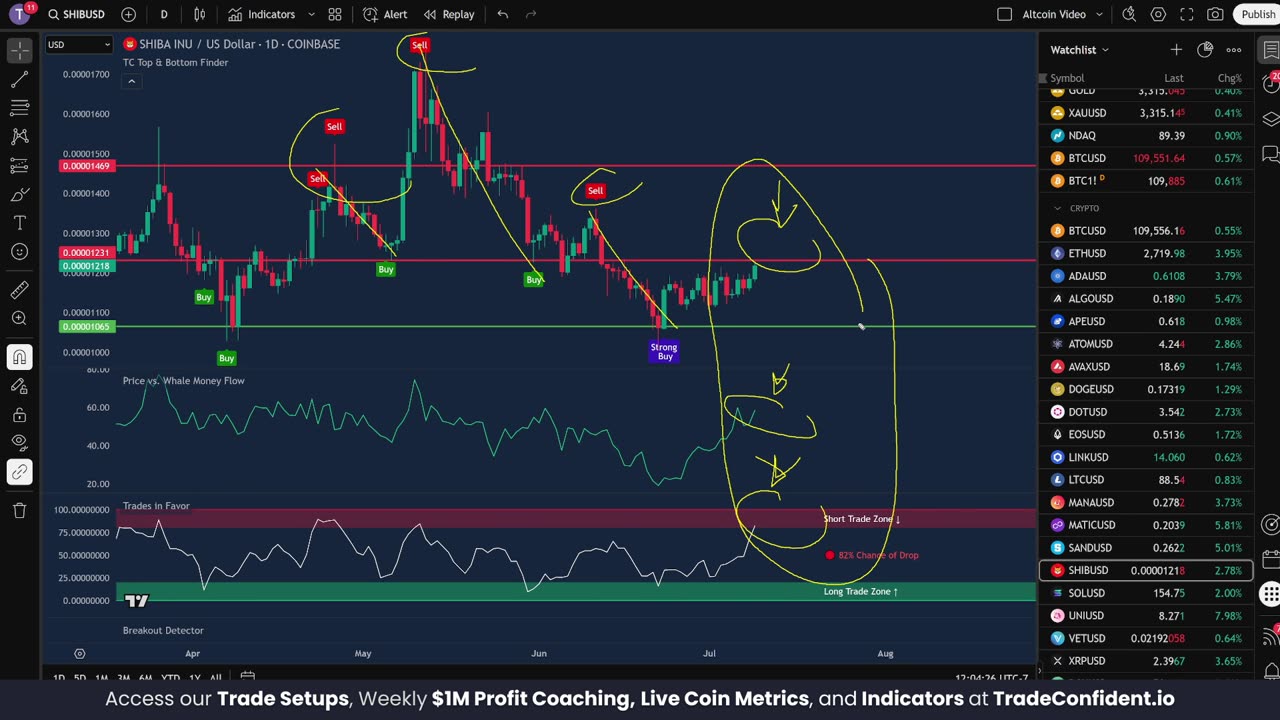Click the Publish button
Viewport: 1280px width, 720px height.
pos(1258,14)
